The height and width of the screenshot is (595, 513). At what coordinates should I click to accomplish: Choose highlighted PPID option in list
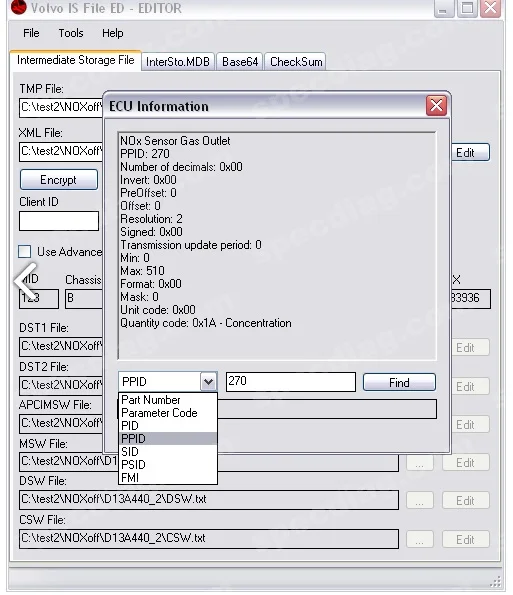tap(168, 439)
